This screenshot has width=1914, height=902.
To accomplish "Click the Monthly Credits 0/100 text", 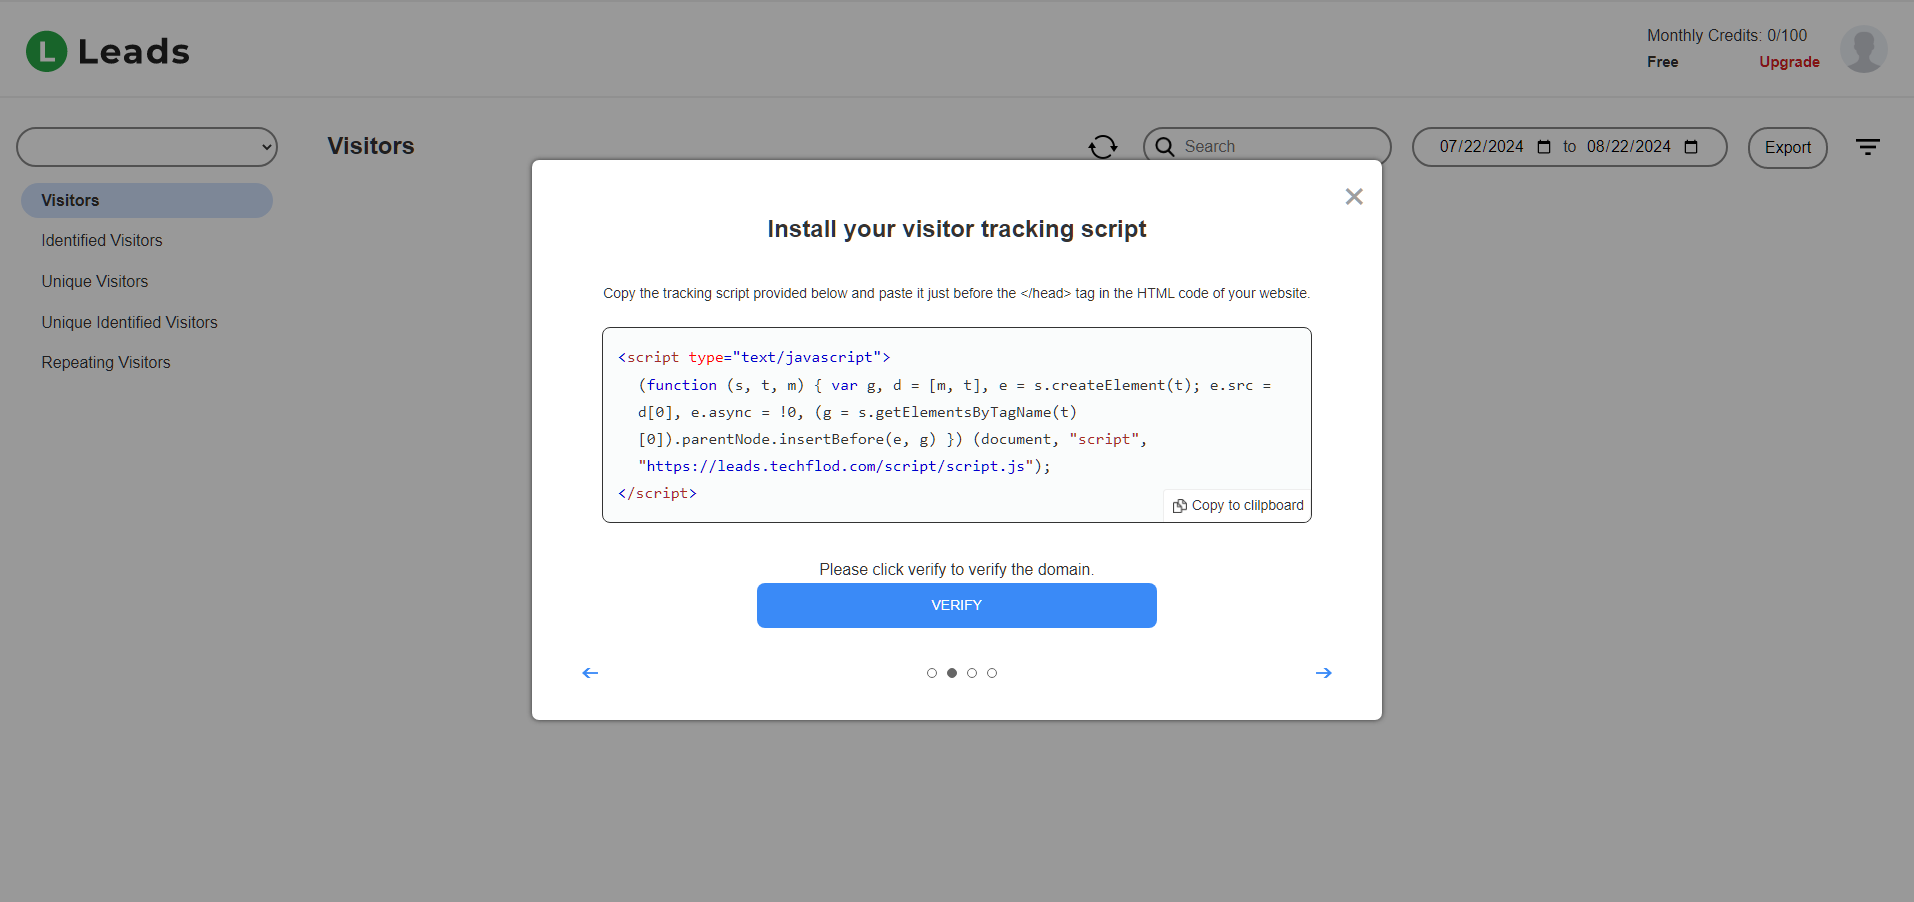I will pyautogui.click(x=1727, y=36).
